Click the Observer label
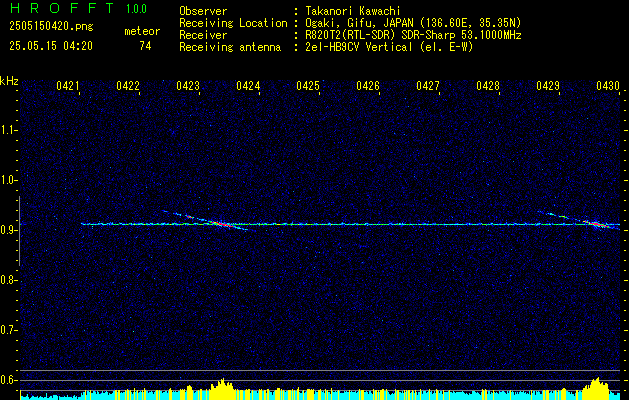Screen dimensions: 629x400 [203, 11]
